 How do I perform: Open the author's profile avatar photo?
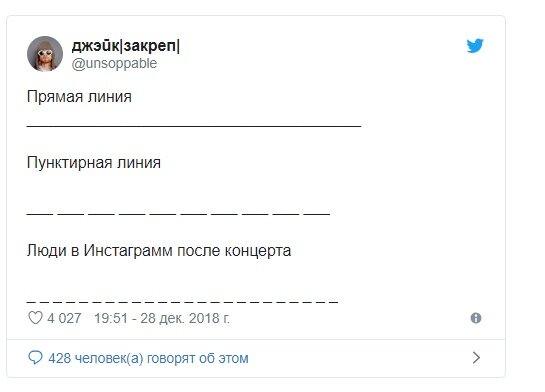point(45,54)
